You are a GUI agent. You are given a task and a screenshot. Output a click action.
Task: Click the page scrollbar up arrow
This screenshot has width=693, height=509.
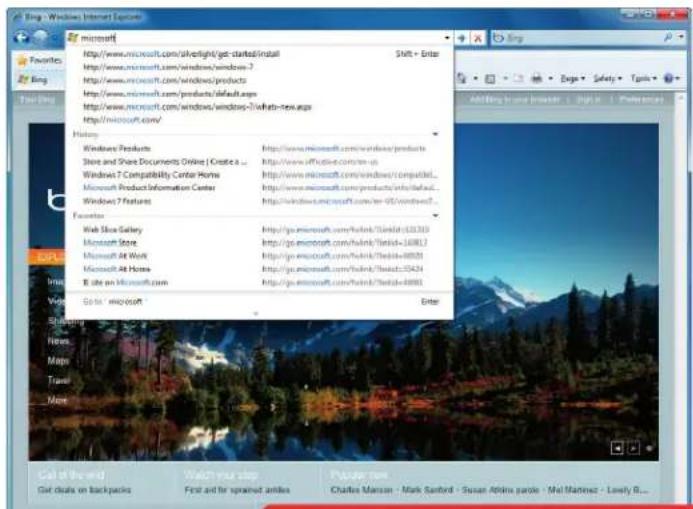(x=682, y=97)
